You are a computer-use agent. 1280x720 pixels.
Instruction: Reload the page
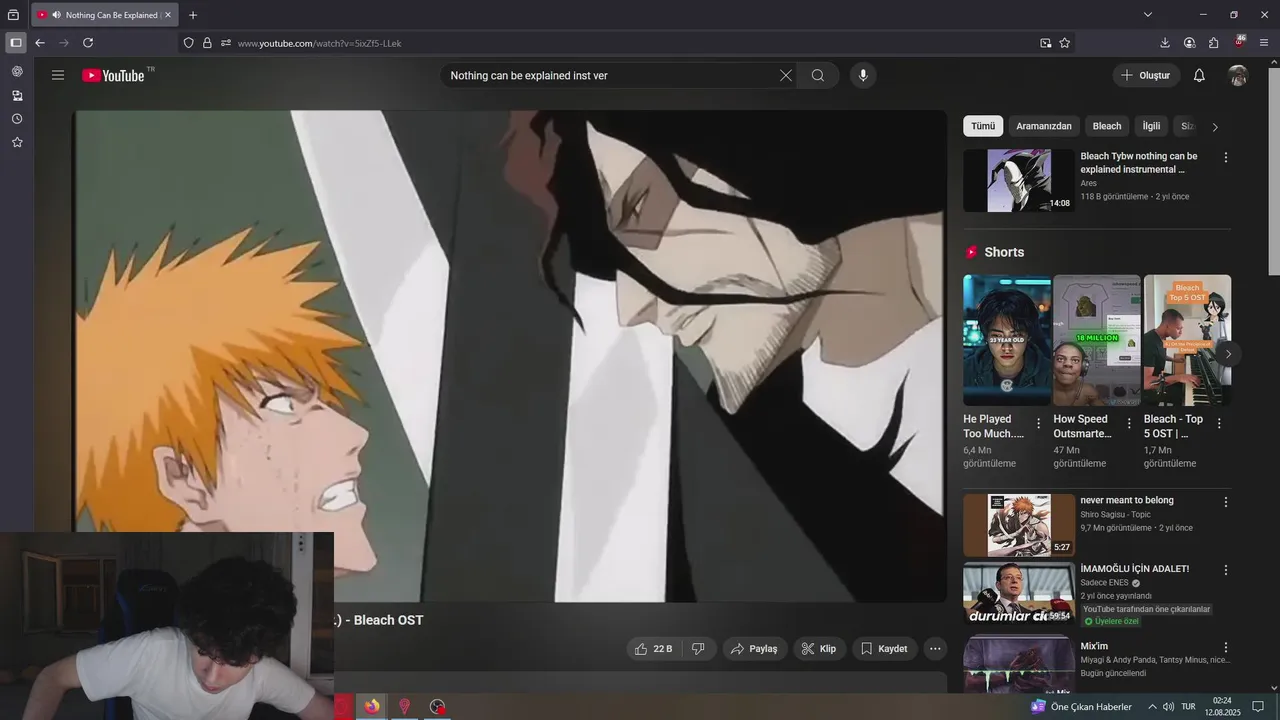[x=88, y=43]
